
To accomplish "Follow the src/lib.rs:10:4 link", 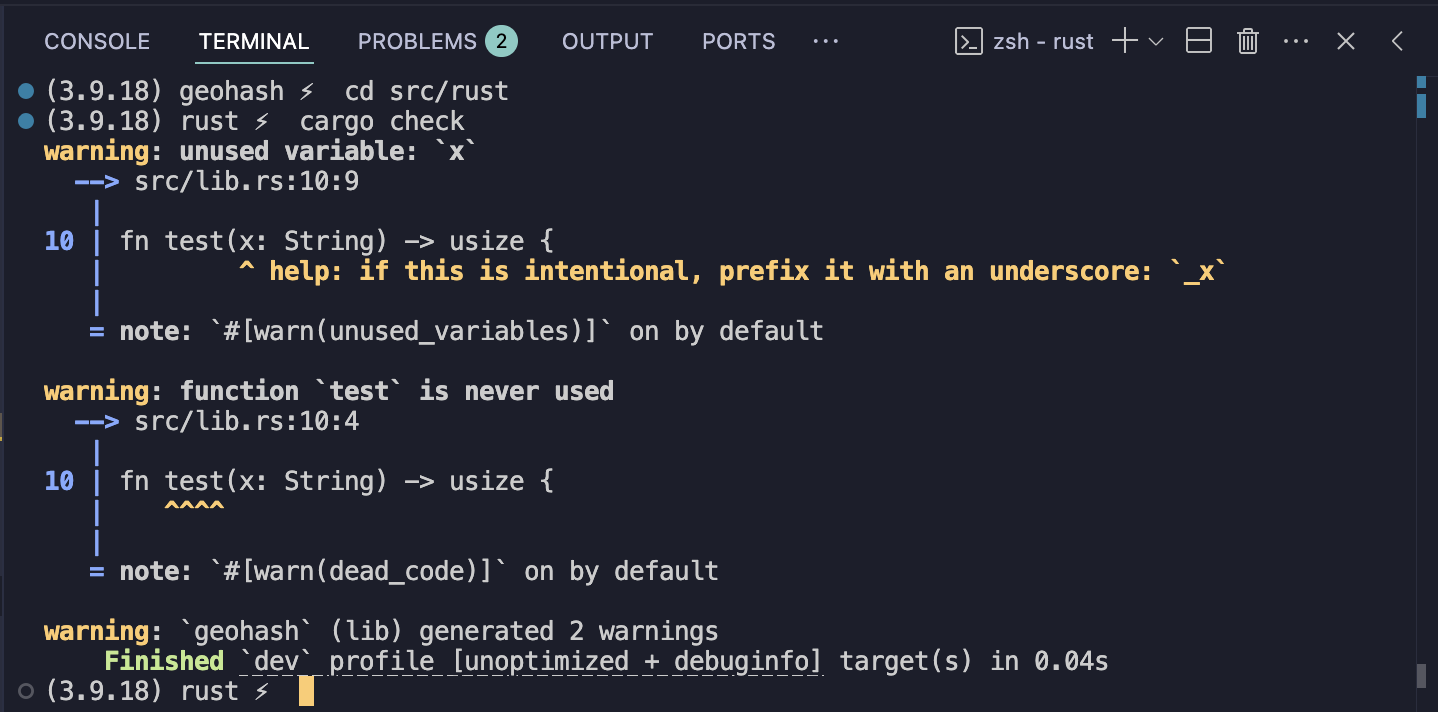I will 247,422.
